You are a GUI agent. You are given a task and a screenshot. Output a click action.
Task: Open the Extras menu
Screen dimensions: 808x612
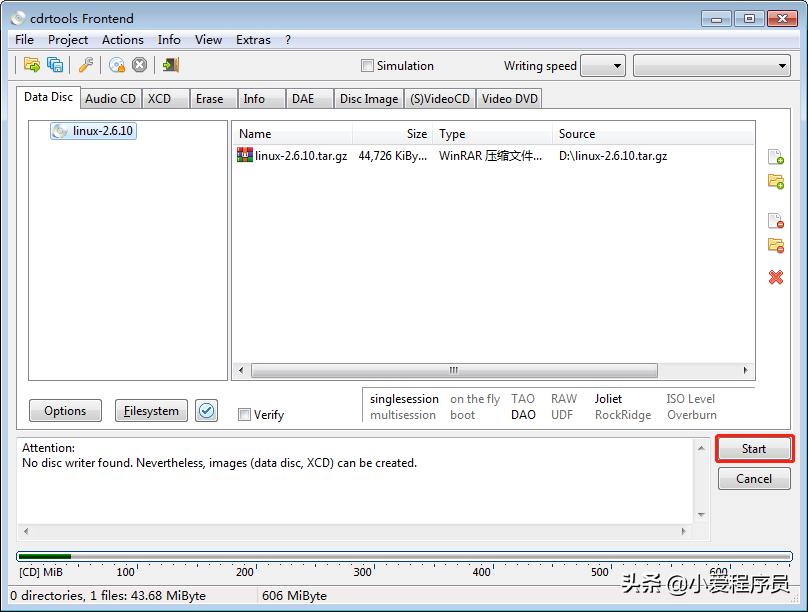coord(252,39)
